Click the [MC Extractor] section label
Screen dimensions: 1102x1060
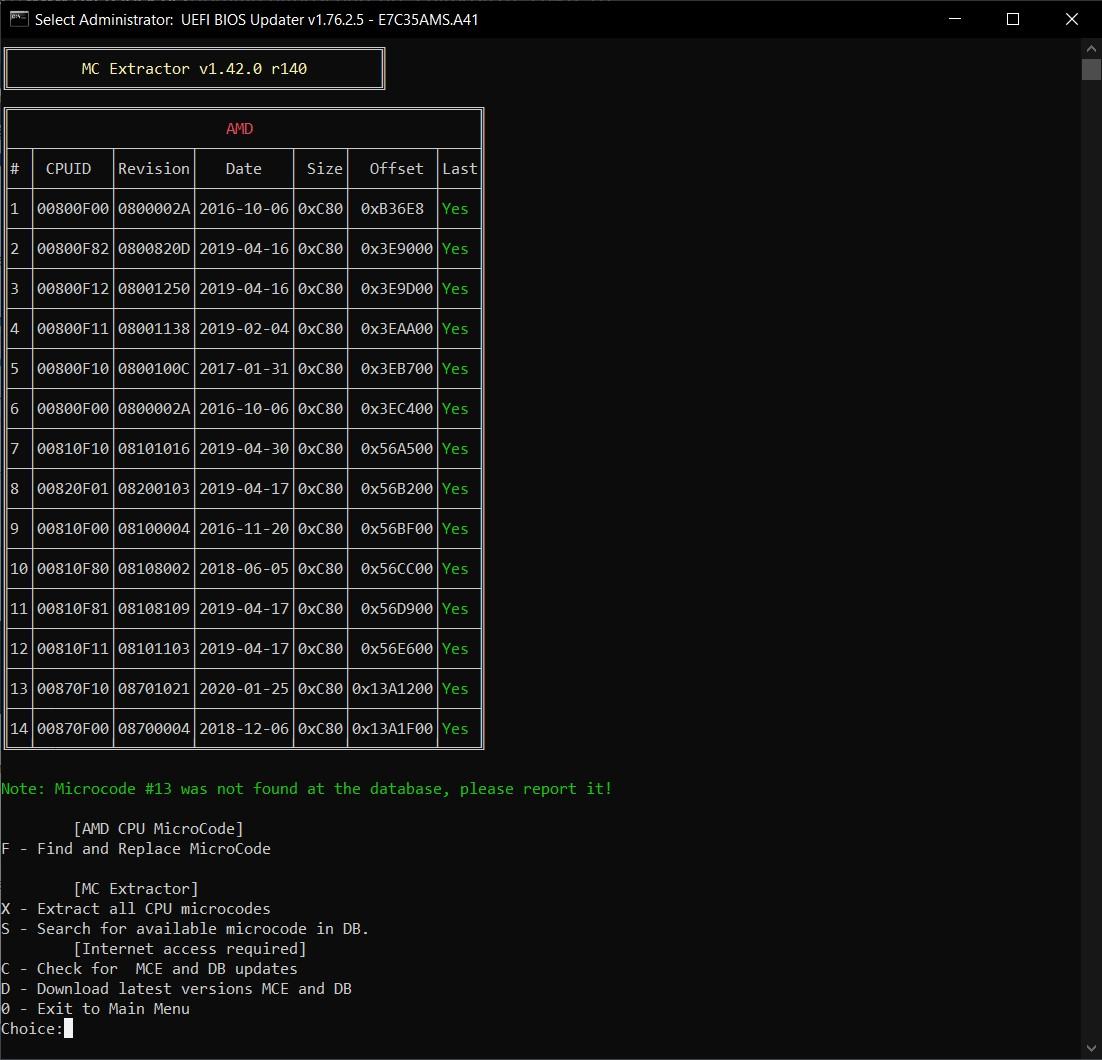(136, 889)
